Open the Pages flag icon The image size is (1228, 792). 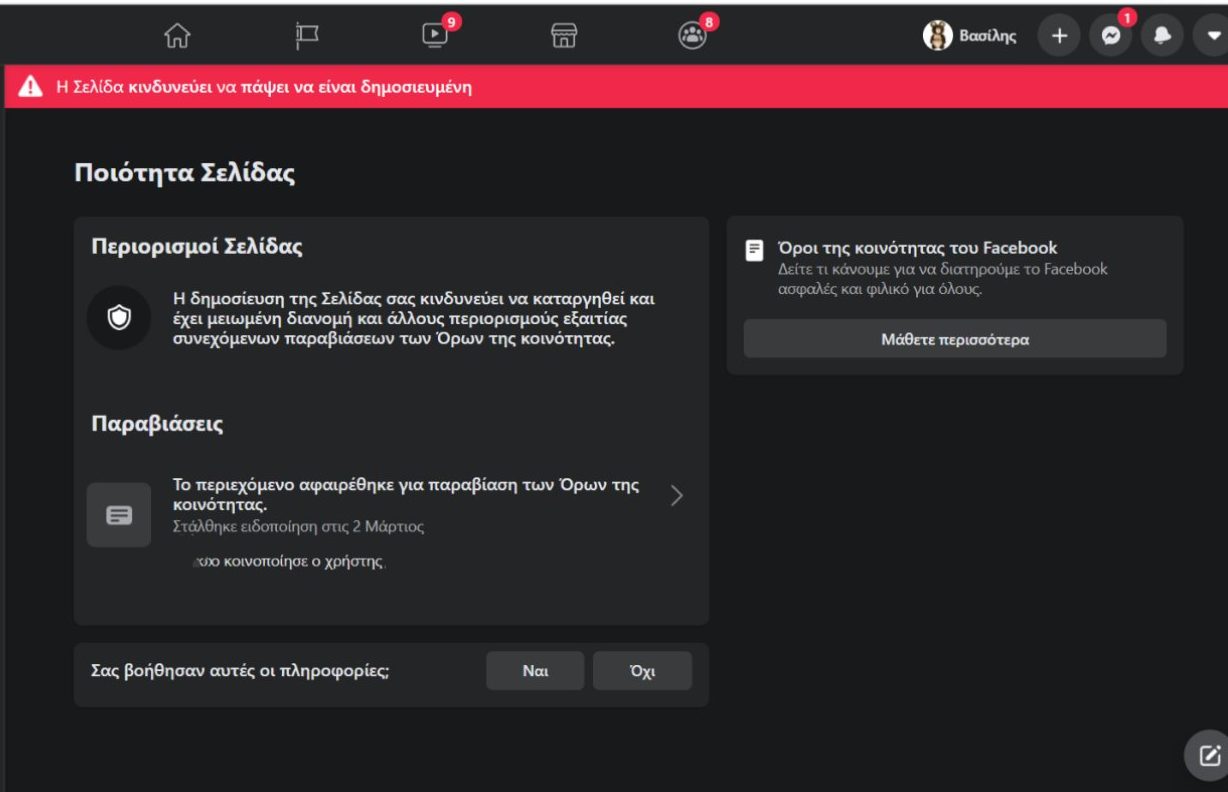(x=306, y=36)
